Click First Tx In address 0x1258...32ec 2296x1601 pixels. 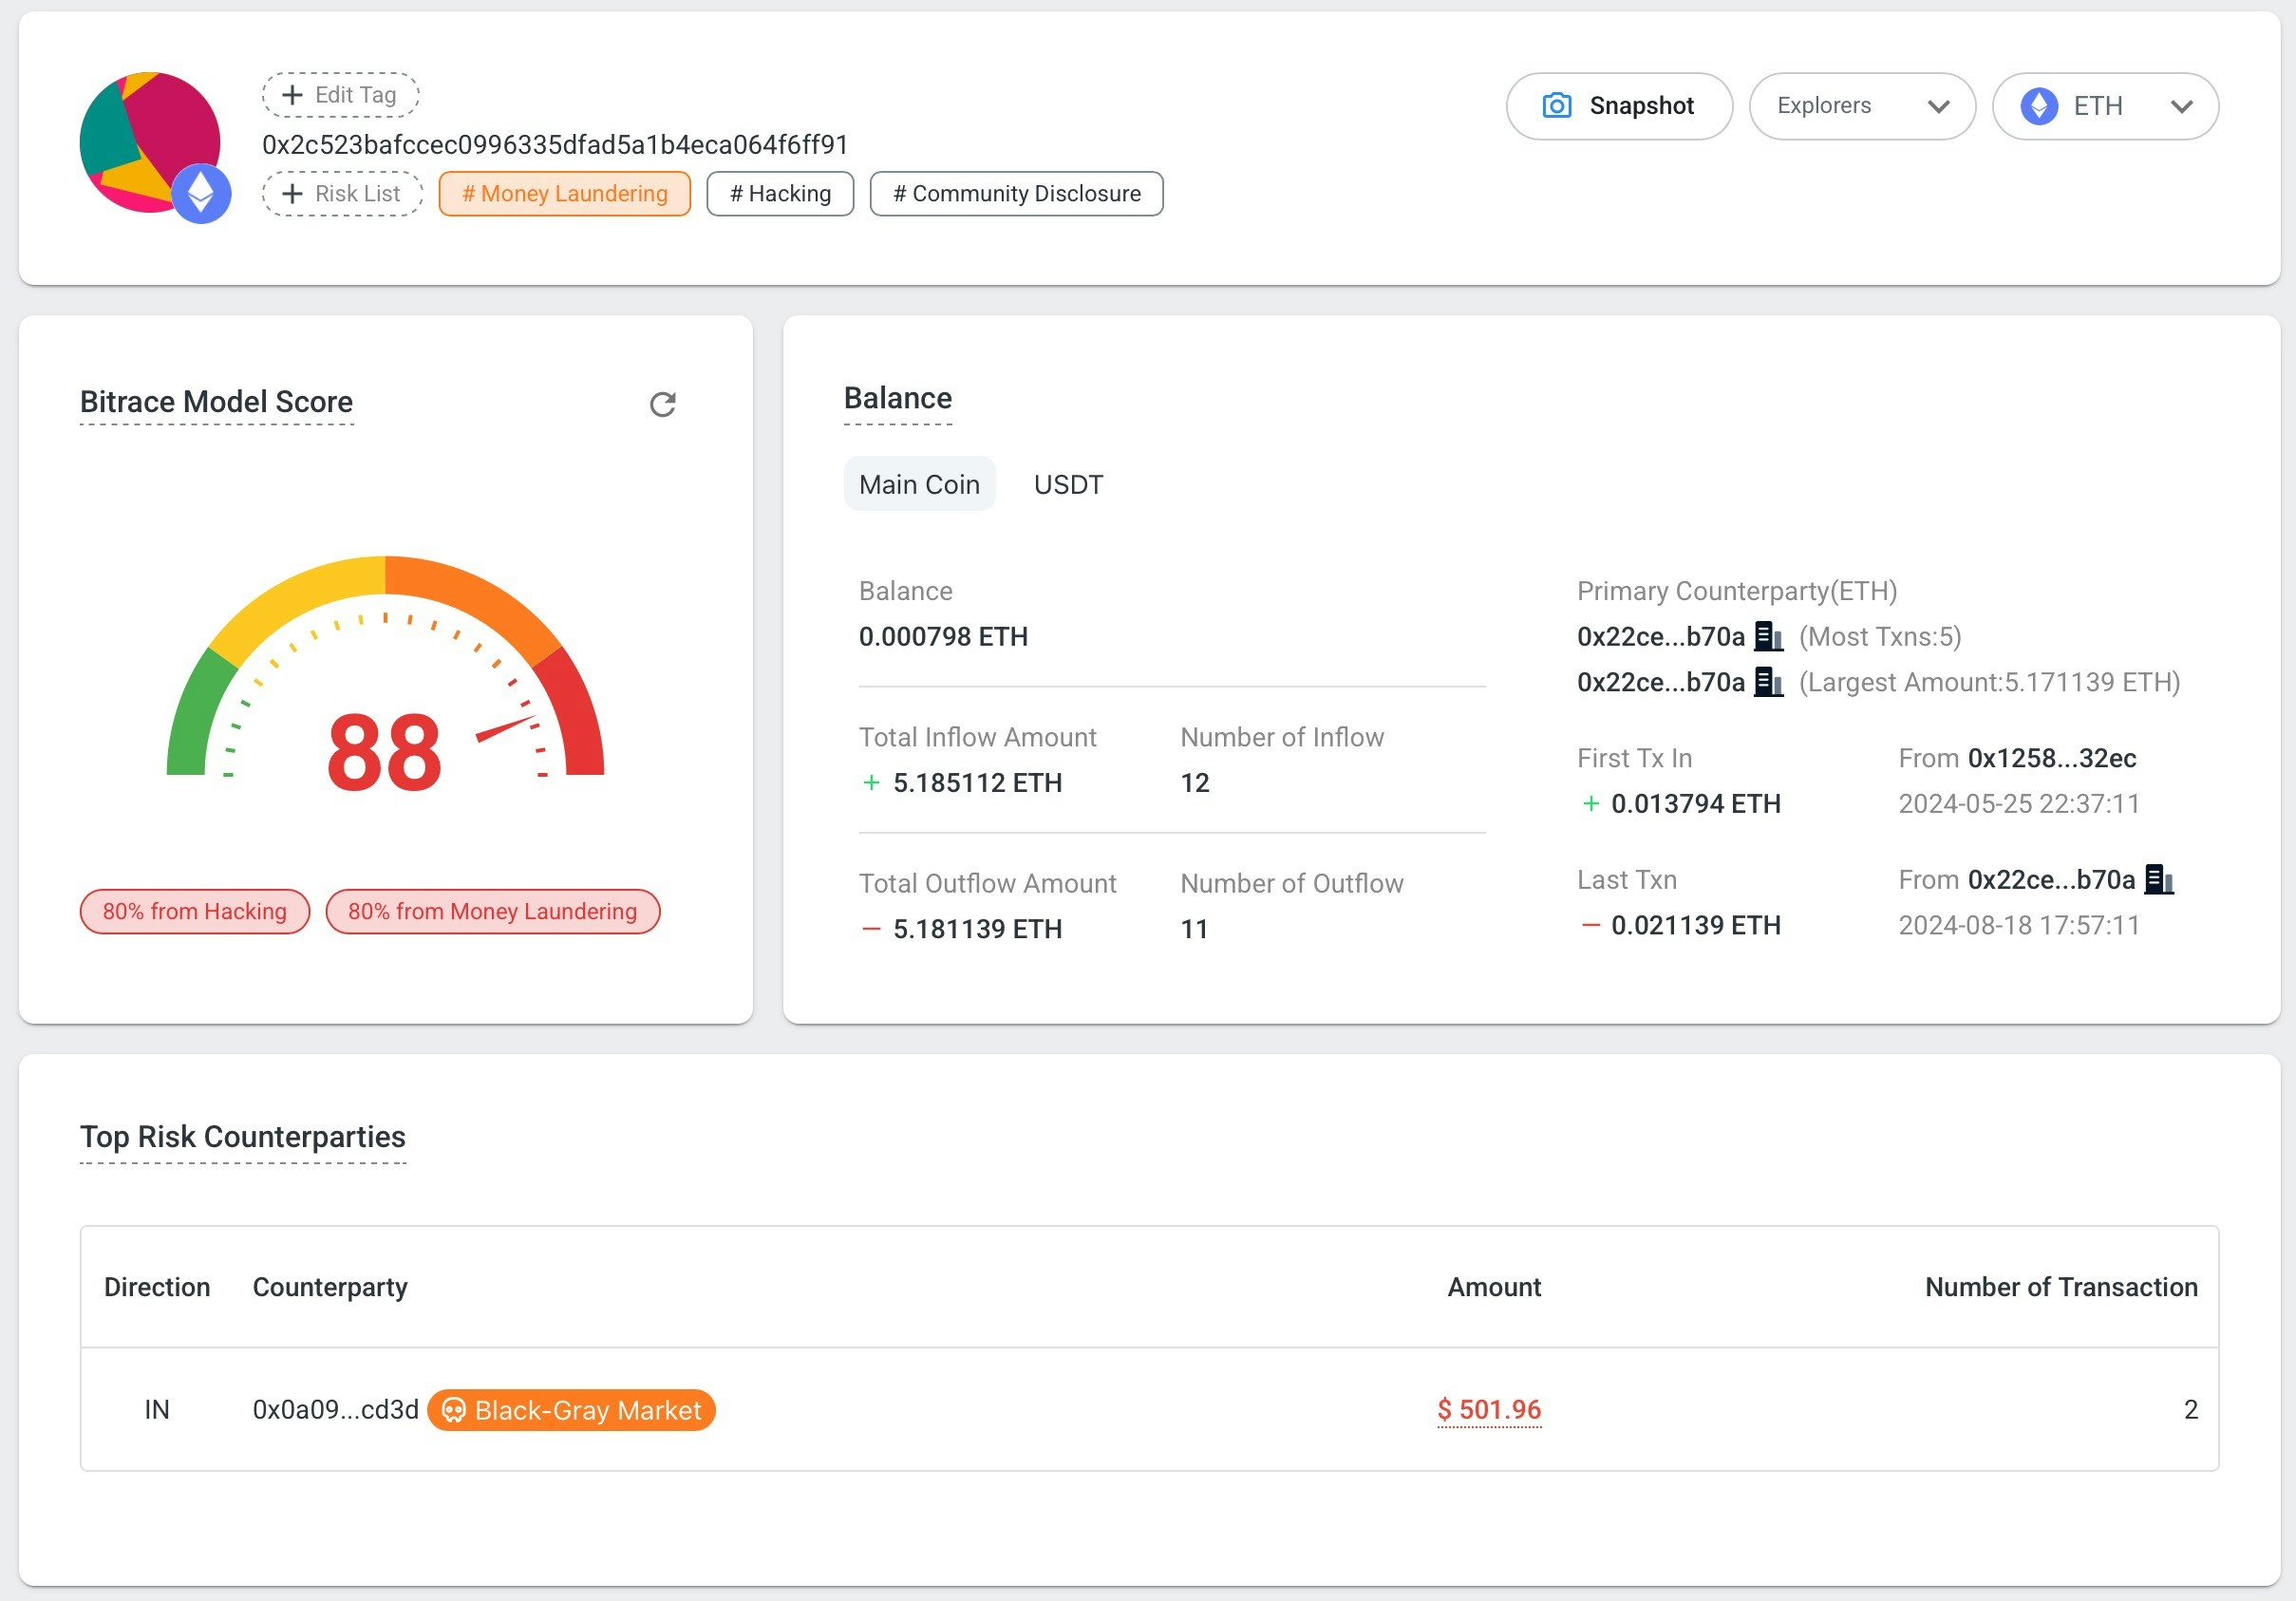(2051, 759)
